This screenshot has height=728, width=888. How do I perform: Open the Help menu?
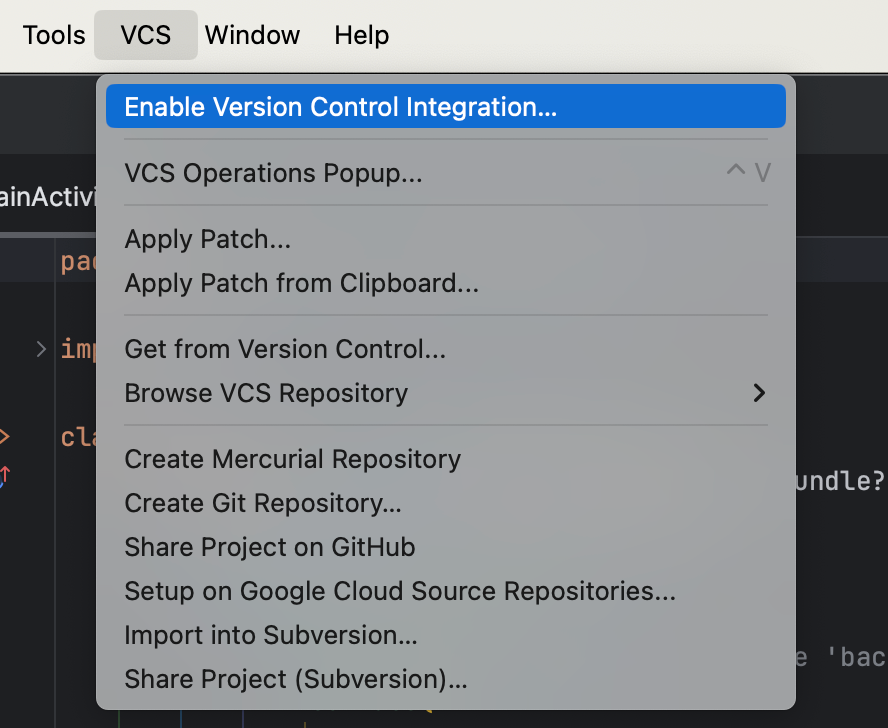click(x=362, y=35)
